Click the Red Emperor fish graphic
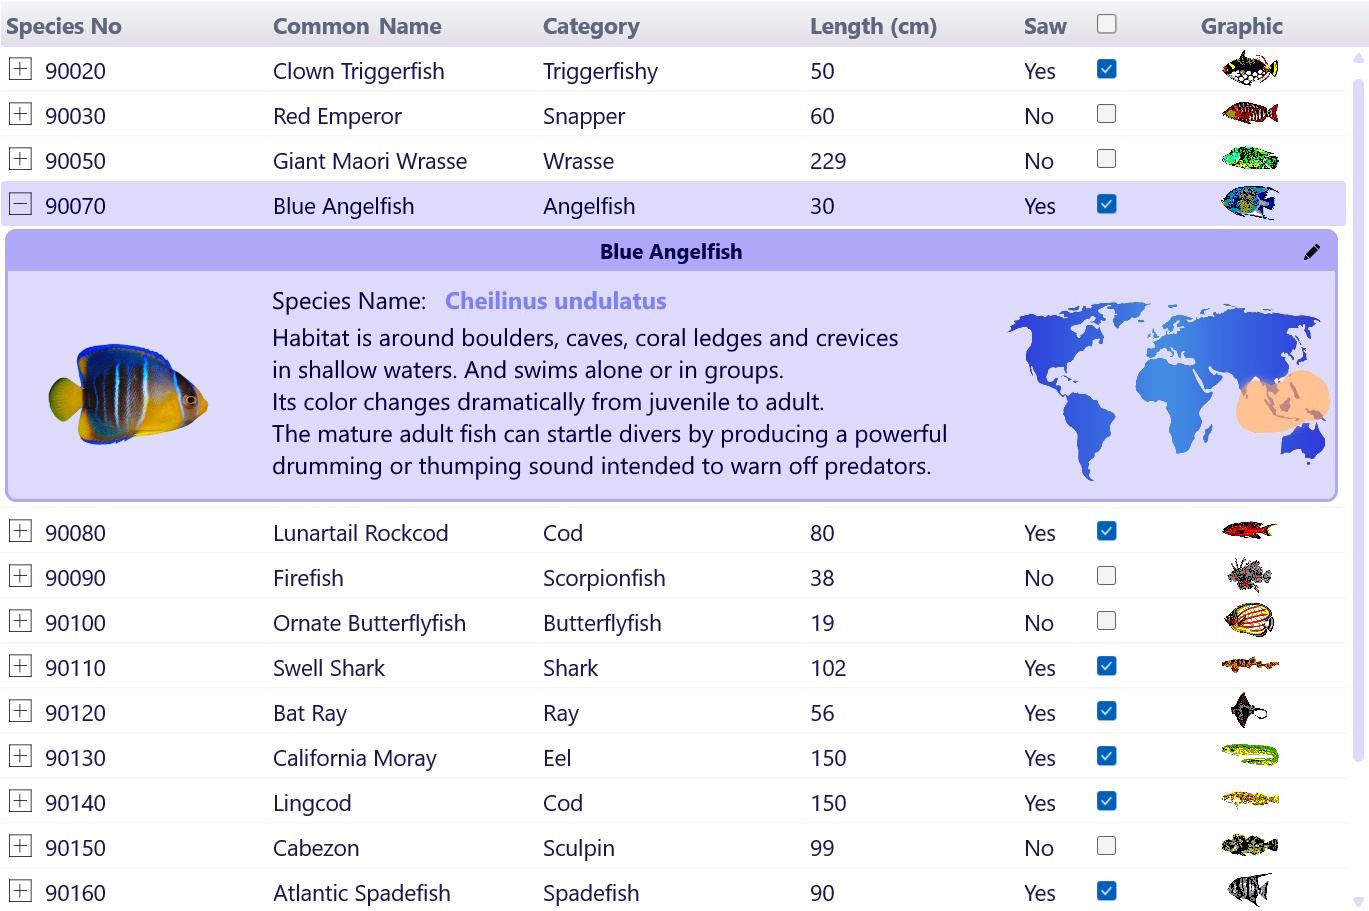Image resolution: width=1369 pixels, height=911 pixels. click(1250, 113)
